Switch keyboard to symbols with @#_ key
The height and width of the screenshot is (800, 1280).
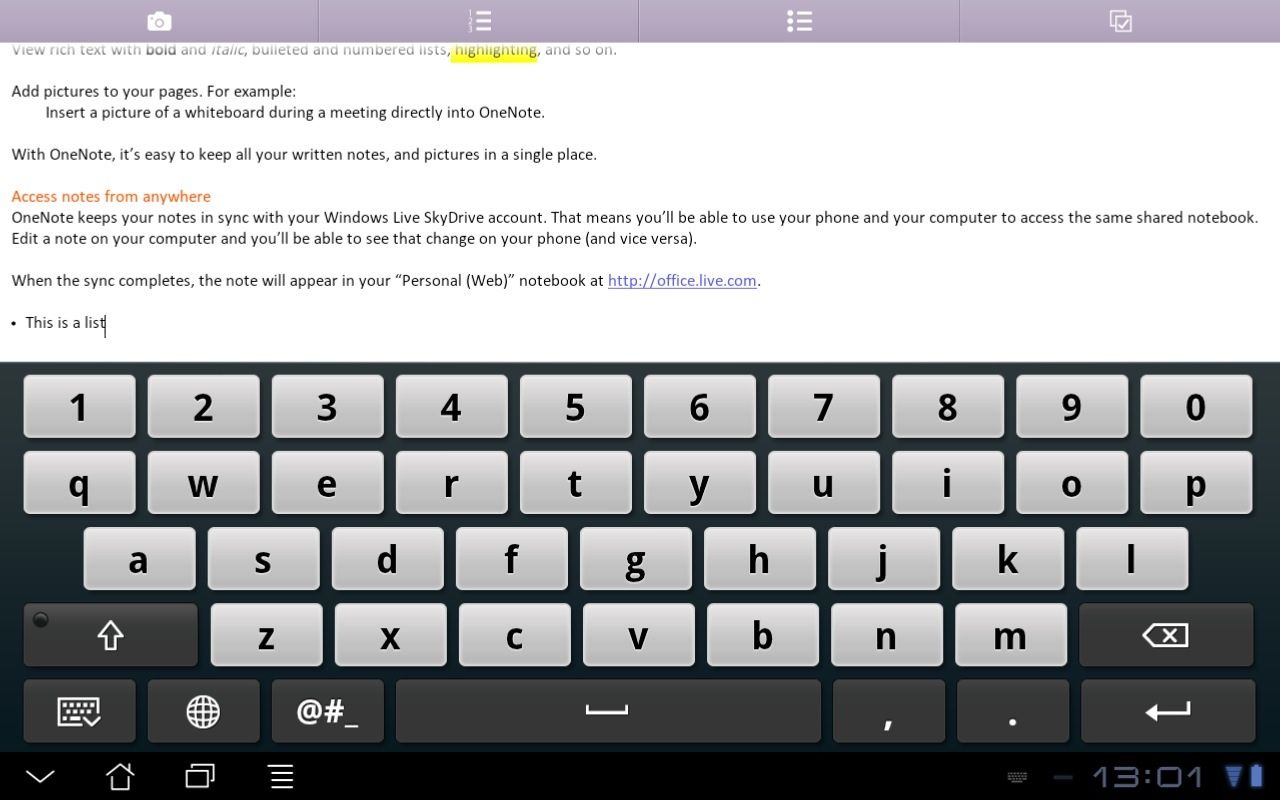pyautogui.click(x=327, y=711)
